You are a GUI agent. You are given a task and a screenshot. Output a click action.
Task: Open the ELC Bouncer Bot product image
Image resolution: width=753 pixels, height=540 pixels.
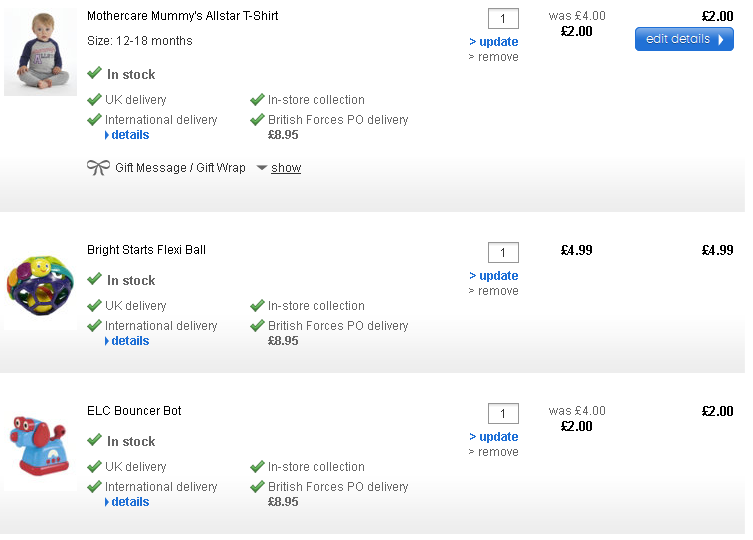click(x=38, y=447)
